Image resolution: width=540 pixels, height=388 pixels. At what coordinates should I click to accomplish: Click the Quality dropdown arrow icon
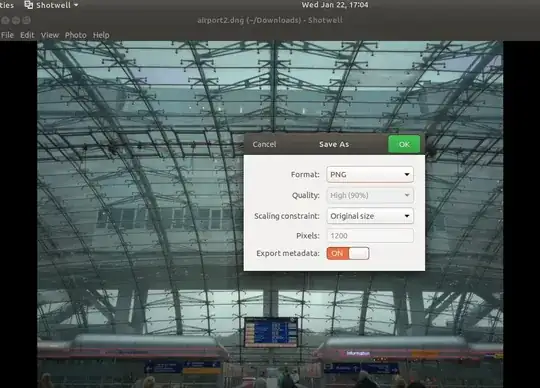point(407,195)
